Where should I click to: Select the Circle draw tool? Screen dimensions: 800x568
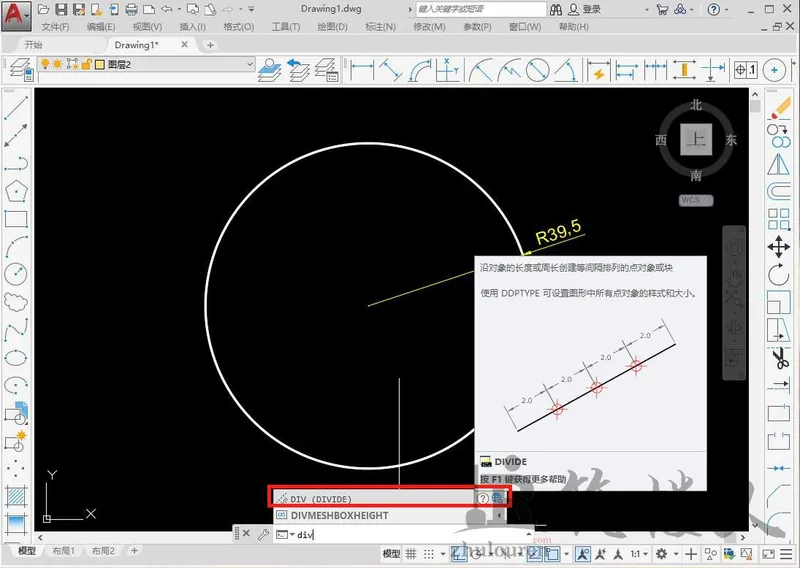[x=16, y=274]
